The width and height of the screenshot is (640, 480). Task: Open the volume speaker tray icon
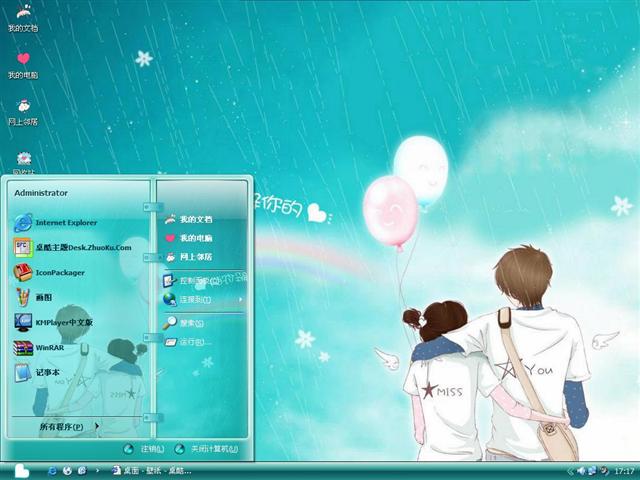point(581,471)
